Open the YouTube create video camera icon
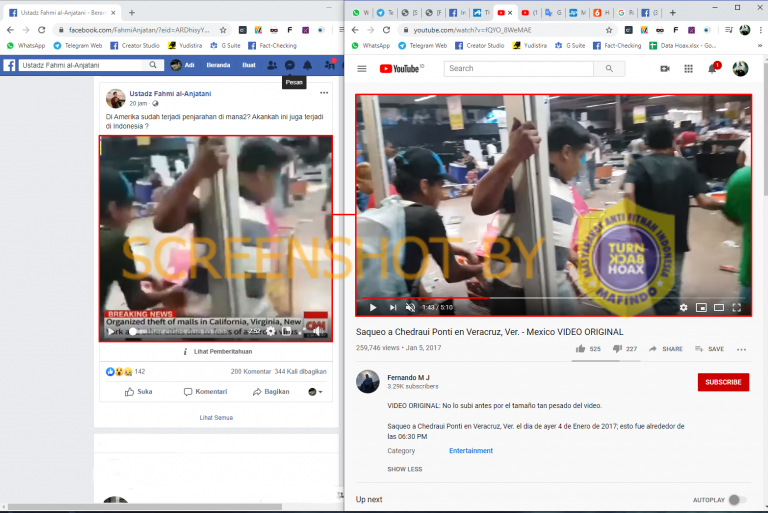This screenshot has height=513, width=768. (x=665, y=69)
